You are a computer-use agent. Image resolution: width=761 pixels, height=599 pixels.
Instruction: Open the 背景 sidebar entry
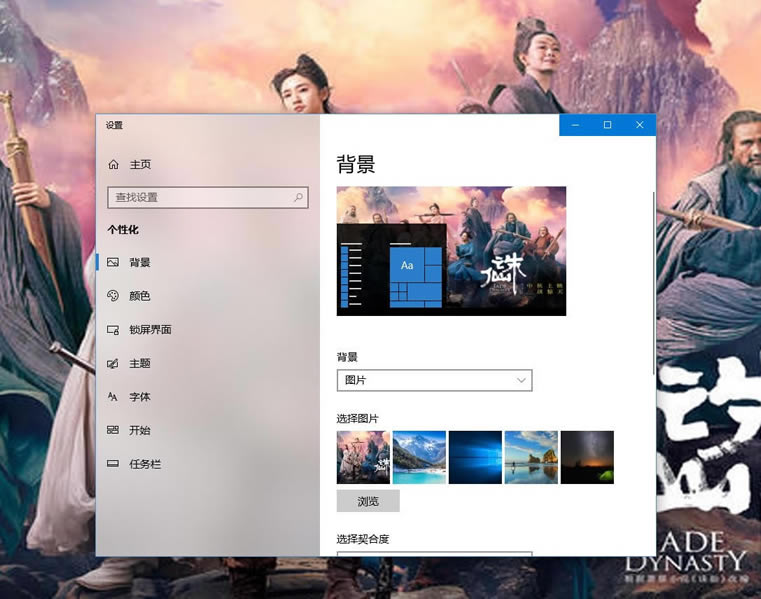[140, 263]
